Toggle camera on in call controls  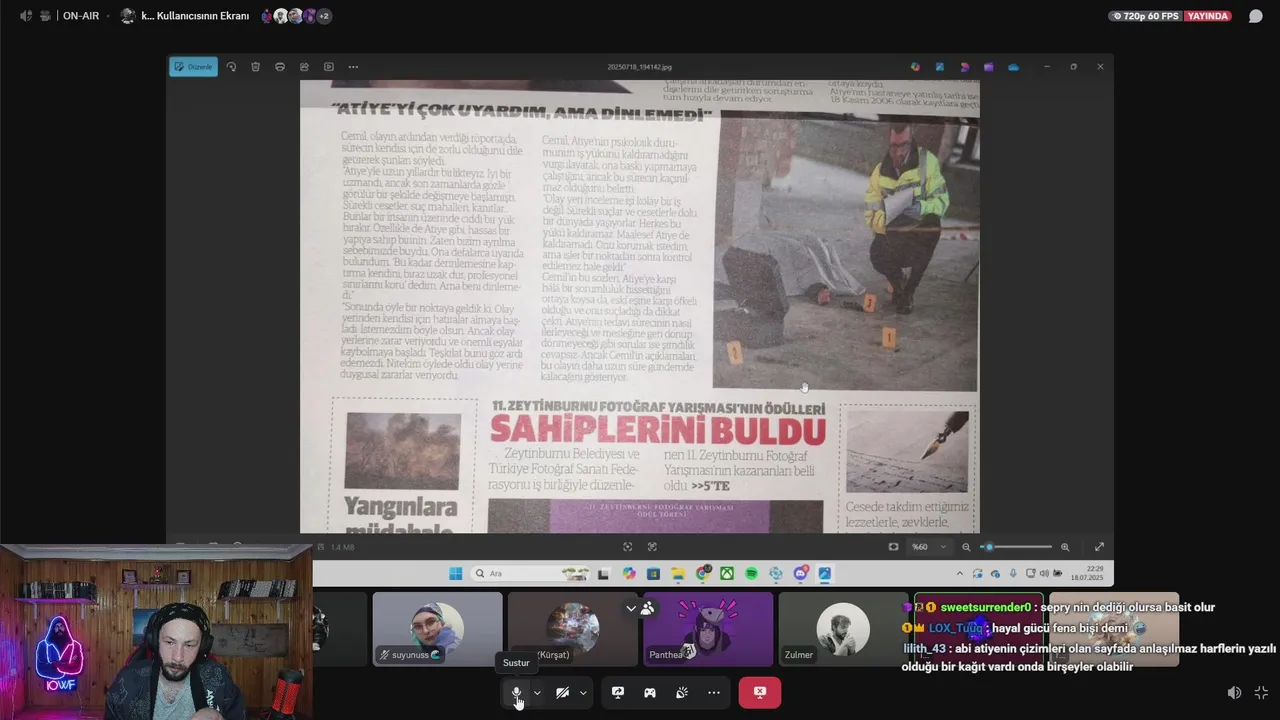pos(563,692)
